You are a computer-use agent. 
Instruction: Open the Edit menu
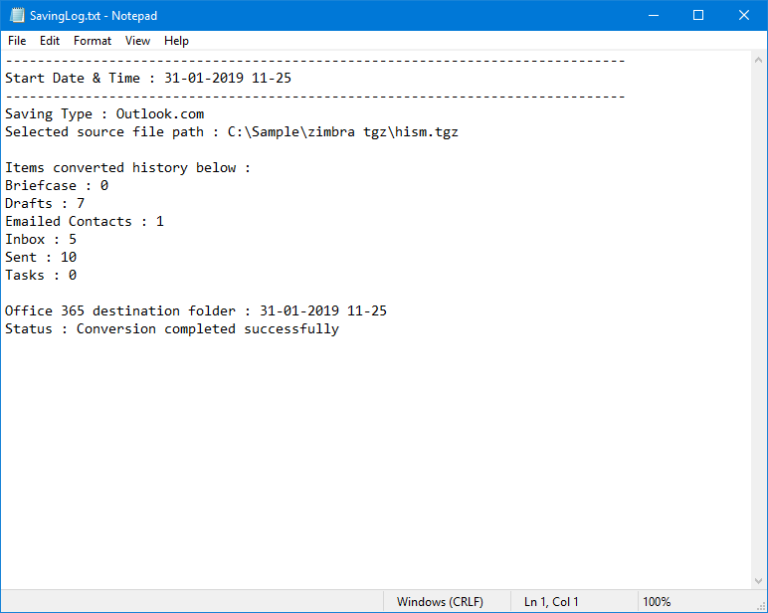pyautogui.click(x=50, y=41)
